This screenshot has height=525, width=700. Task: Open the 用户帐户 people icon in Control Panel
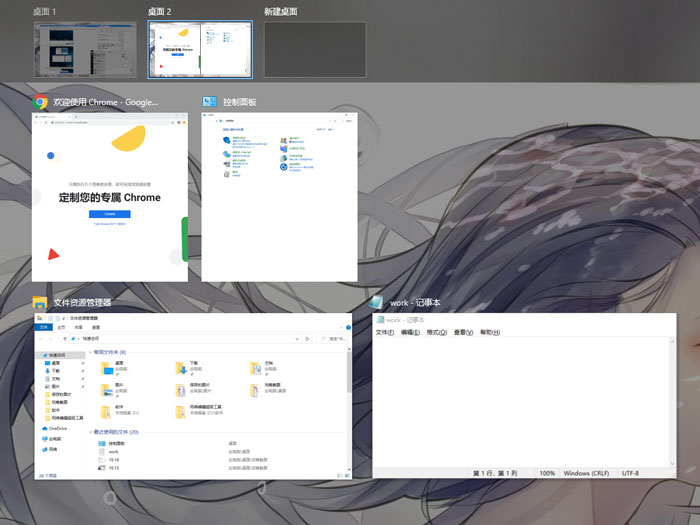pyautogui.click(x=283, y=141)
